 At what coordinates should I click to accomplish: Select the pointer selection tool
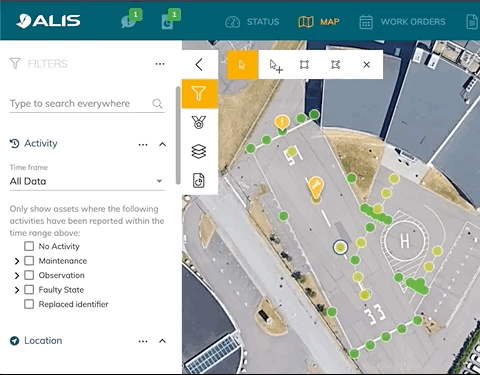point(243,65)
